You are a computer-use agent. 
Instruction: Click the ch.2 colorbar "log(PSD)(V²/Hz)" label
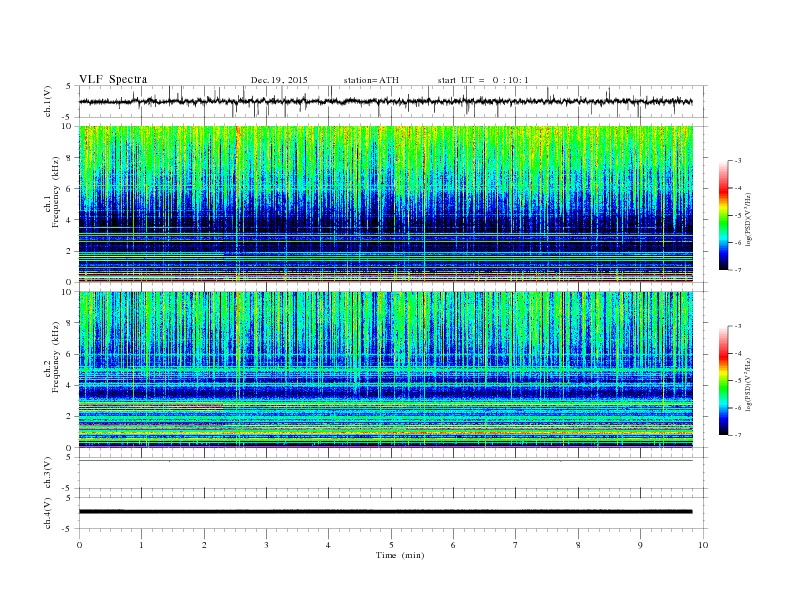[x=748, y=385]
